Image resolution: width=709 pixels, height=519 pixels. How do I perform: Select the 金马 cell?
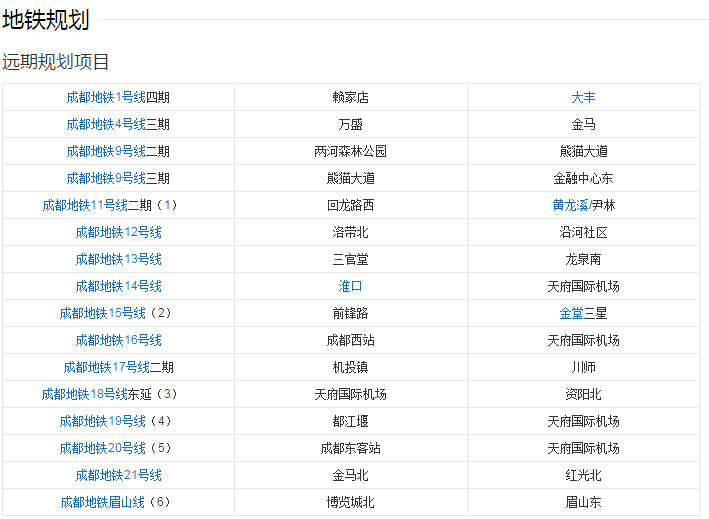click(x=583, y=124)
